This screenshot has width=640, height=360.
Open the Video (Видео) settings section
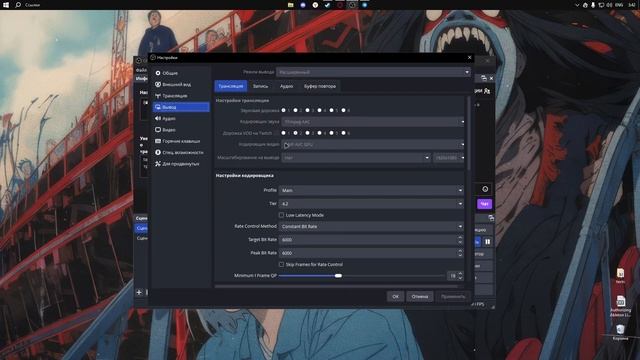click(x=181, y=130)
